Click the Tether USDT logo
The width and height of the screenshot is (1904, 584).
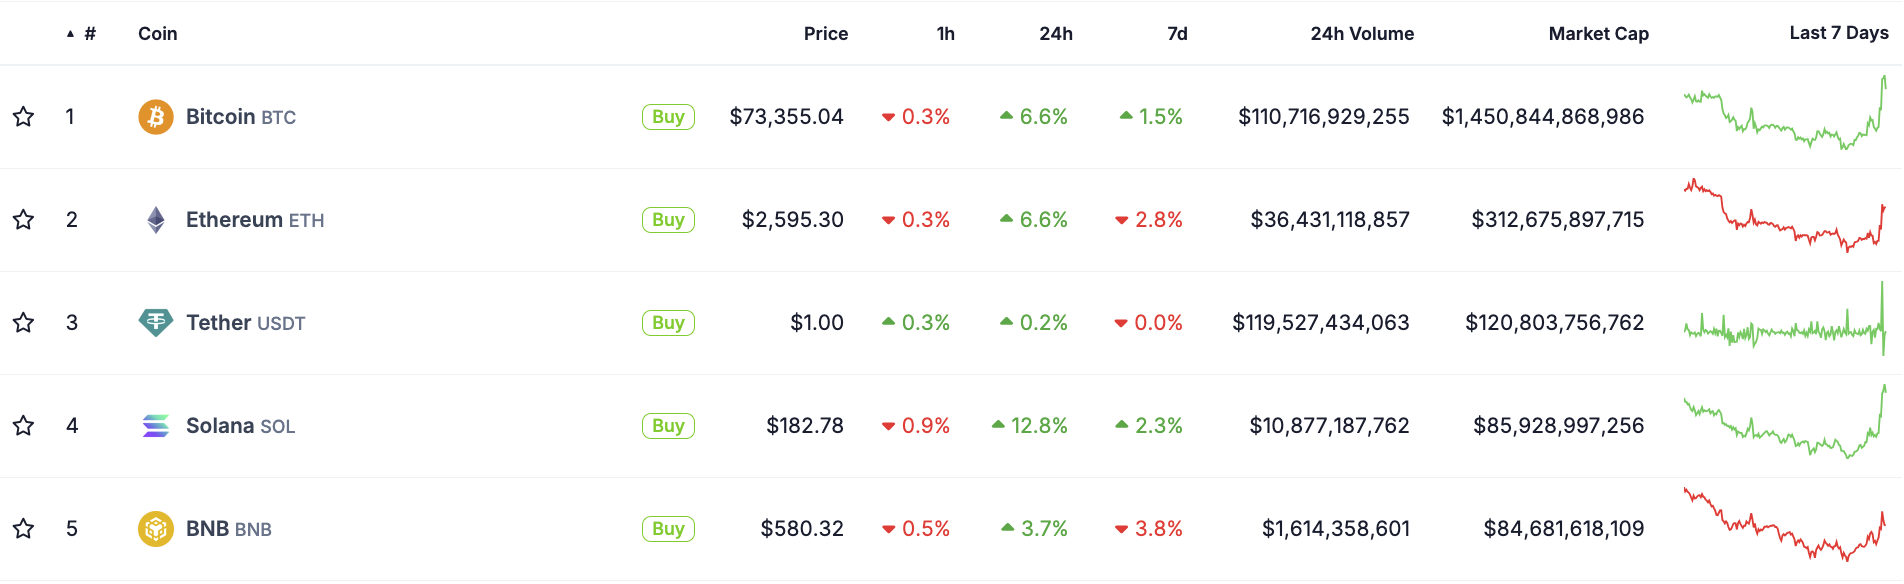pos(155,322)
